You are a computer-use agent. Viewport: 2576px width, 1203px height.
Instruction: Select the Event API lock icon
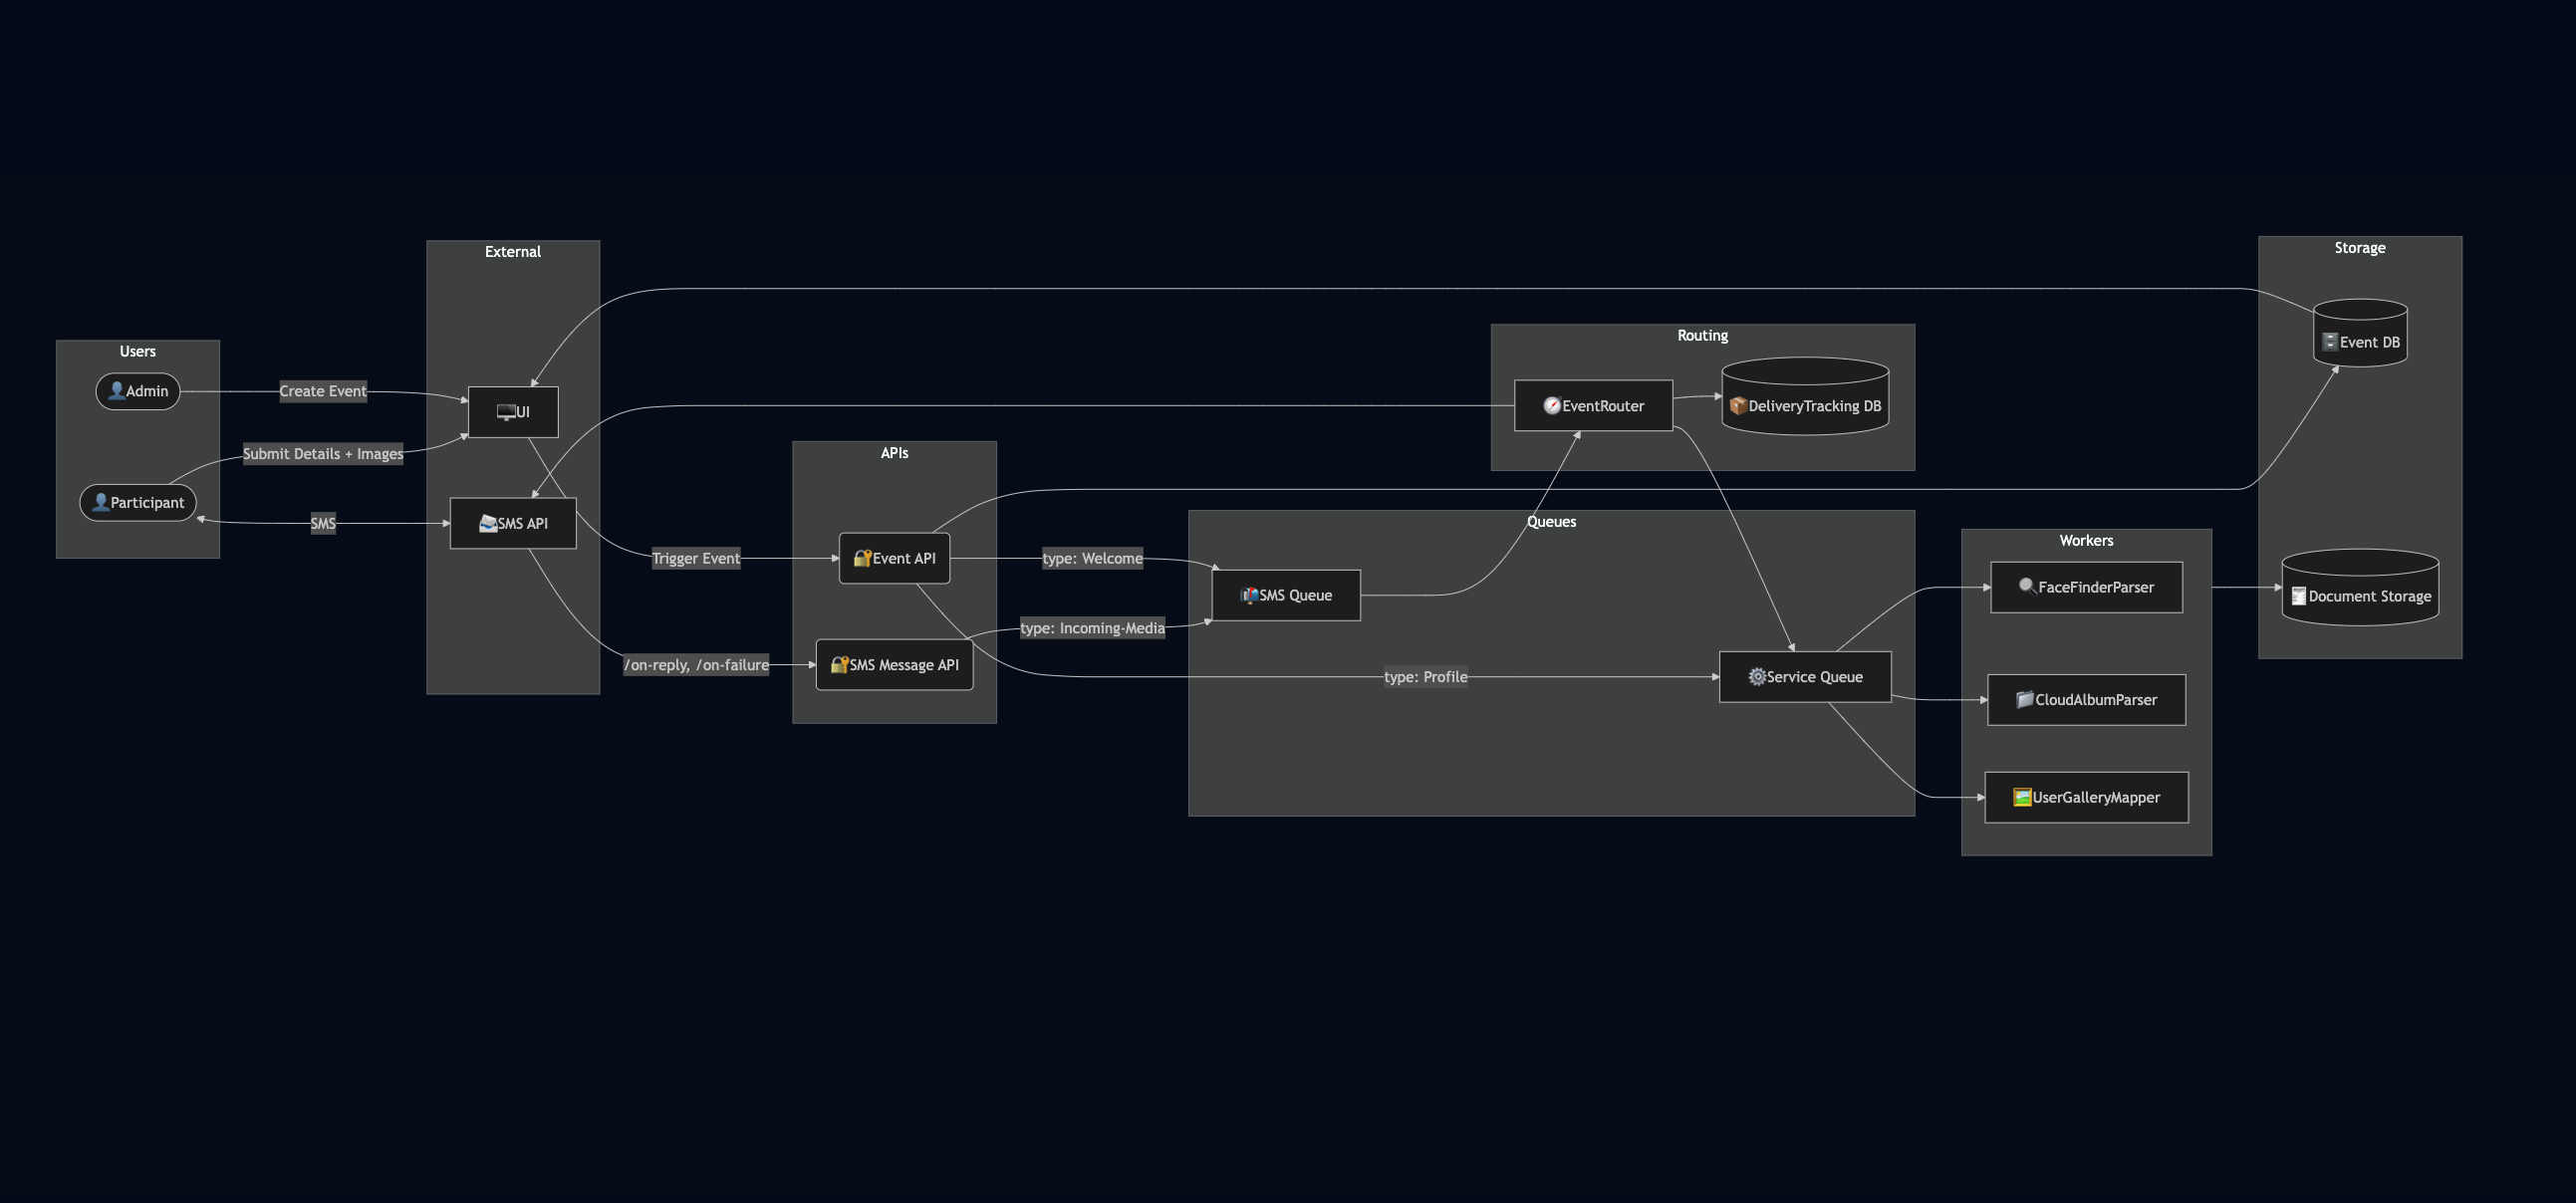pyautogui.click(x=862, y=558)
